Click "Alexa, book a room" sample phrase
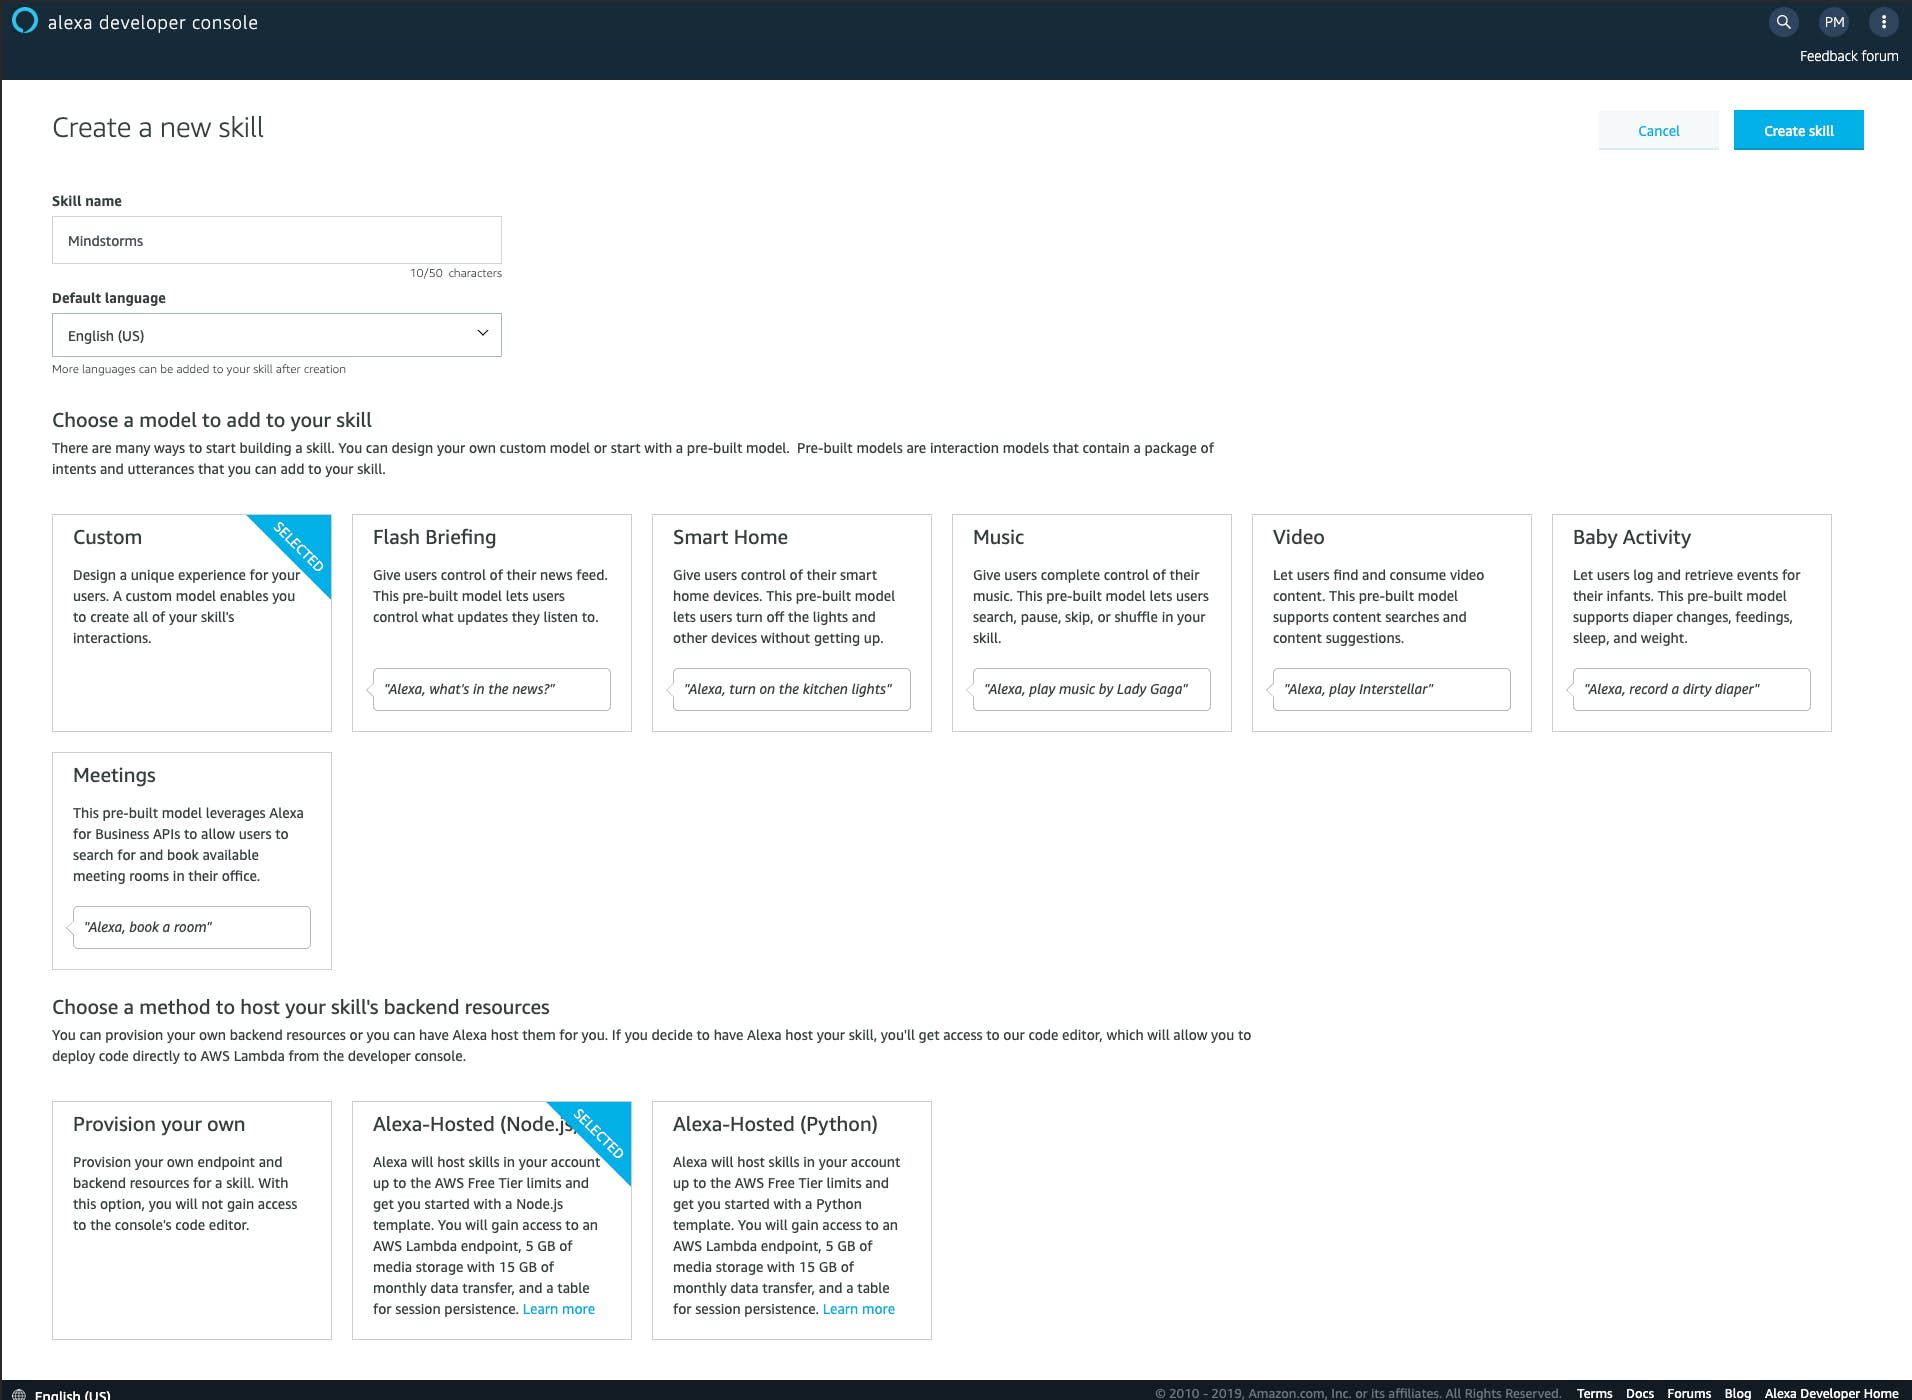The width and height of the screenshot is (1912, 1400). (192, 927)
